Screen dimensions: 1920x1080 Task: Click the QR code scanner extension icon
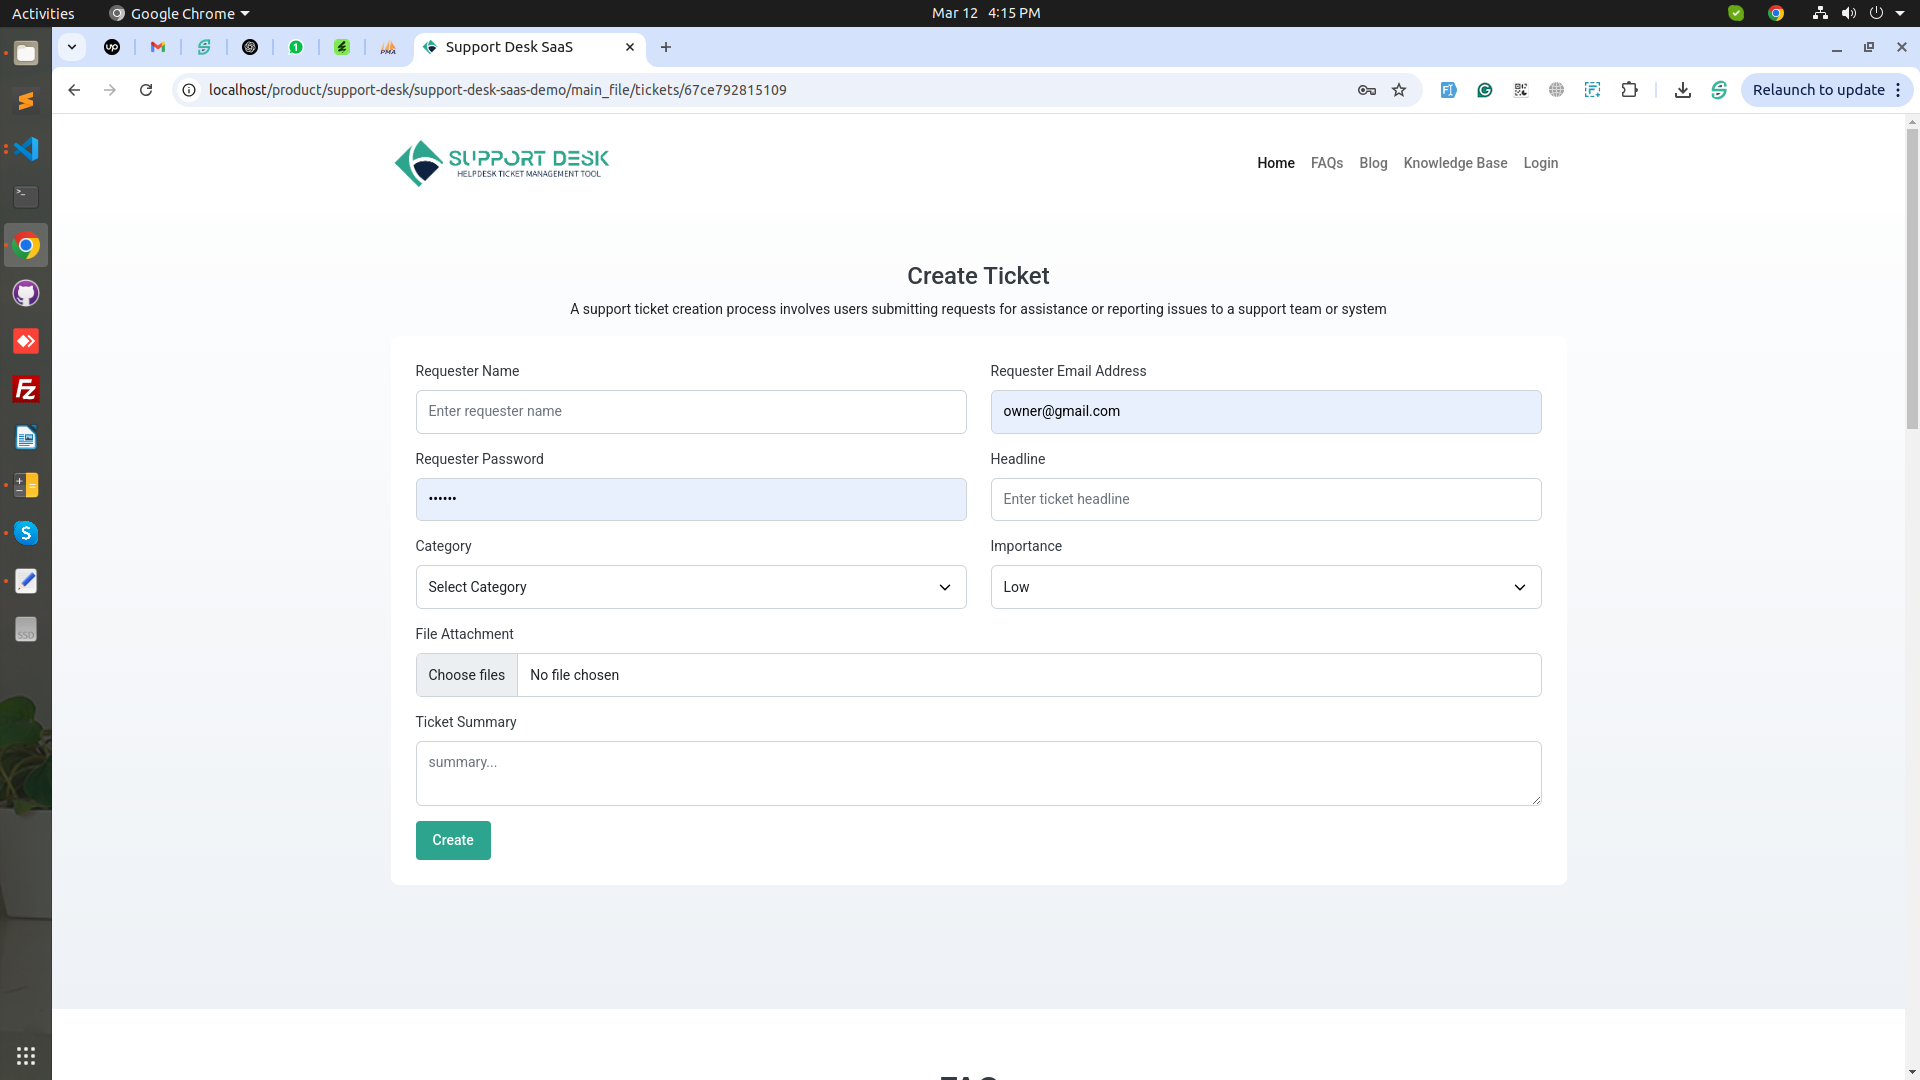(1520, 90)
